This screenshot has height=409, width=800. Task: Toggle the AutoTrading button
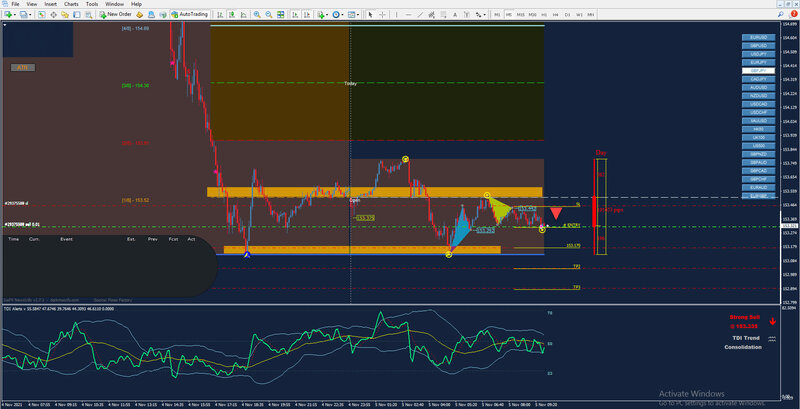(189, 14)
